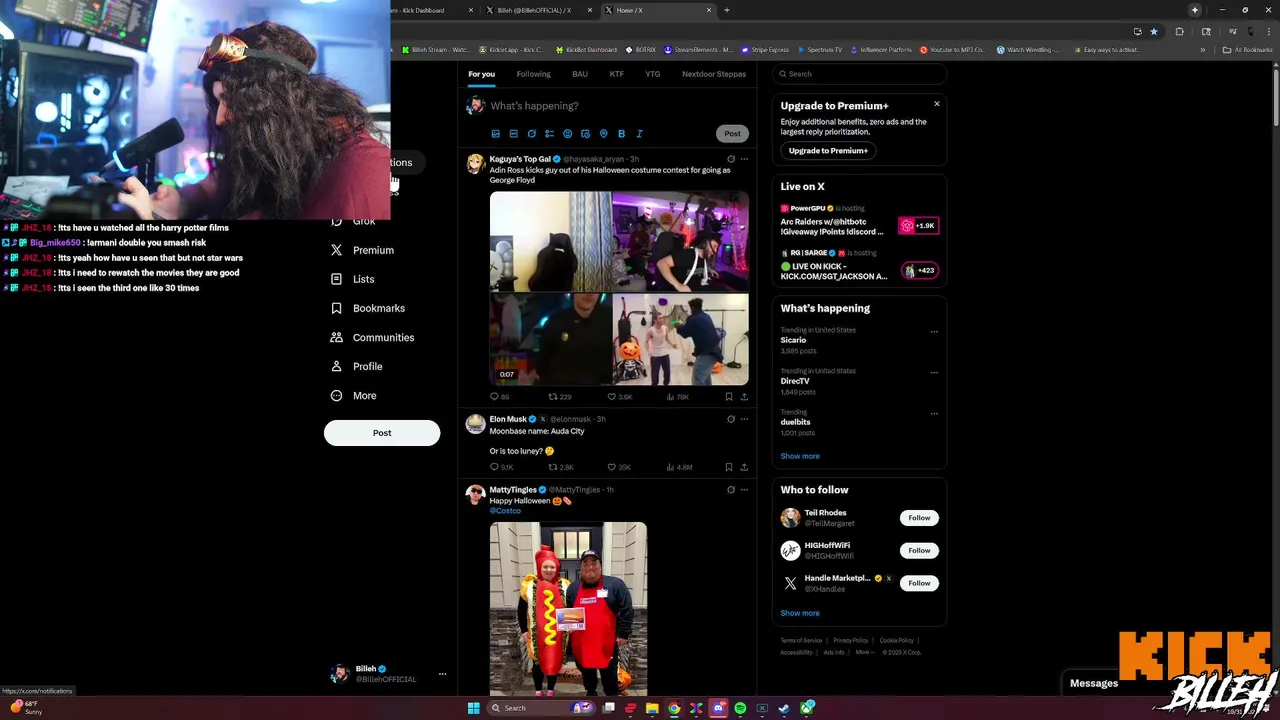Switch to Nextdoor Steppas tab
This screenshot has height=720, width=1280.
point(714,74)
